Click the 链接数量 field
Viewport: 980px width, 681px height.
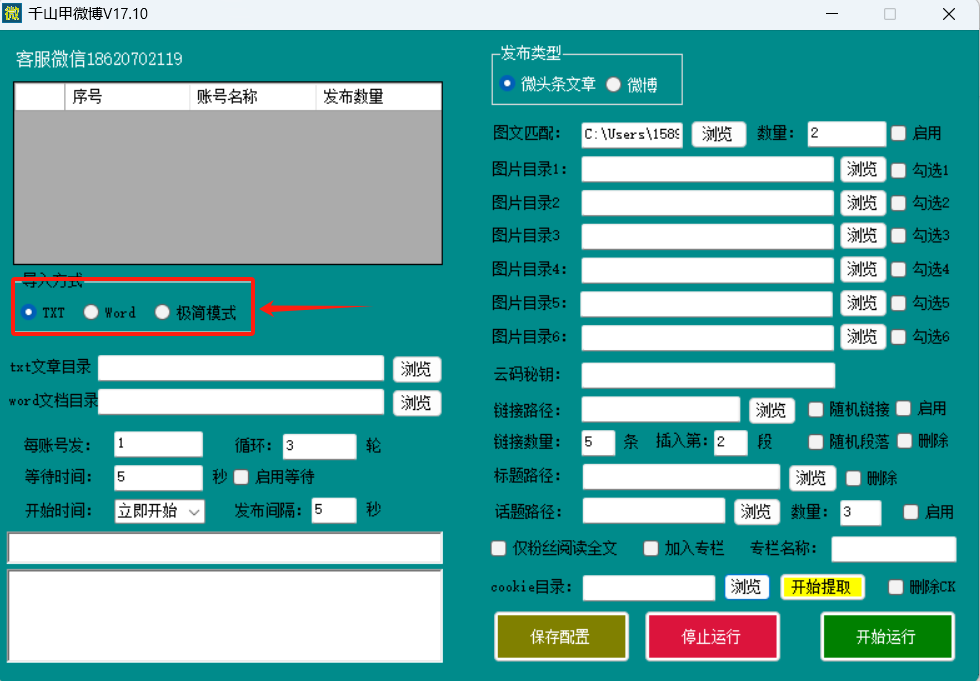click(x=598, y=443)
